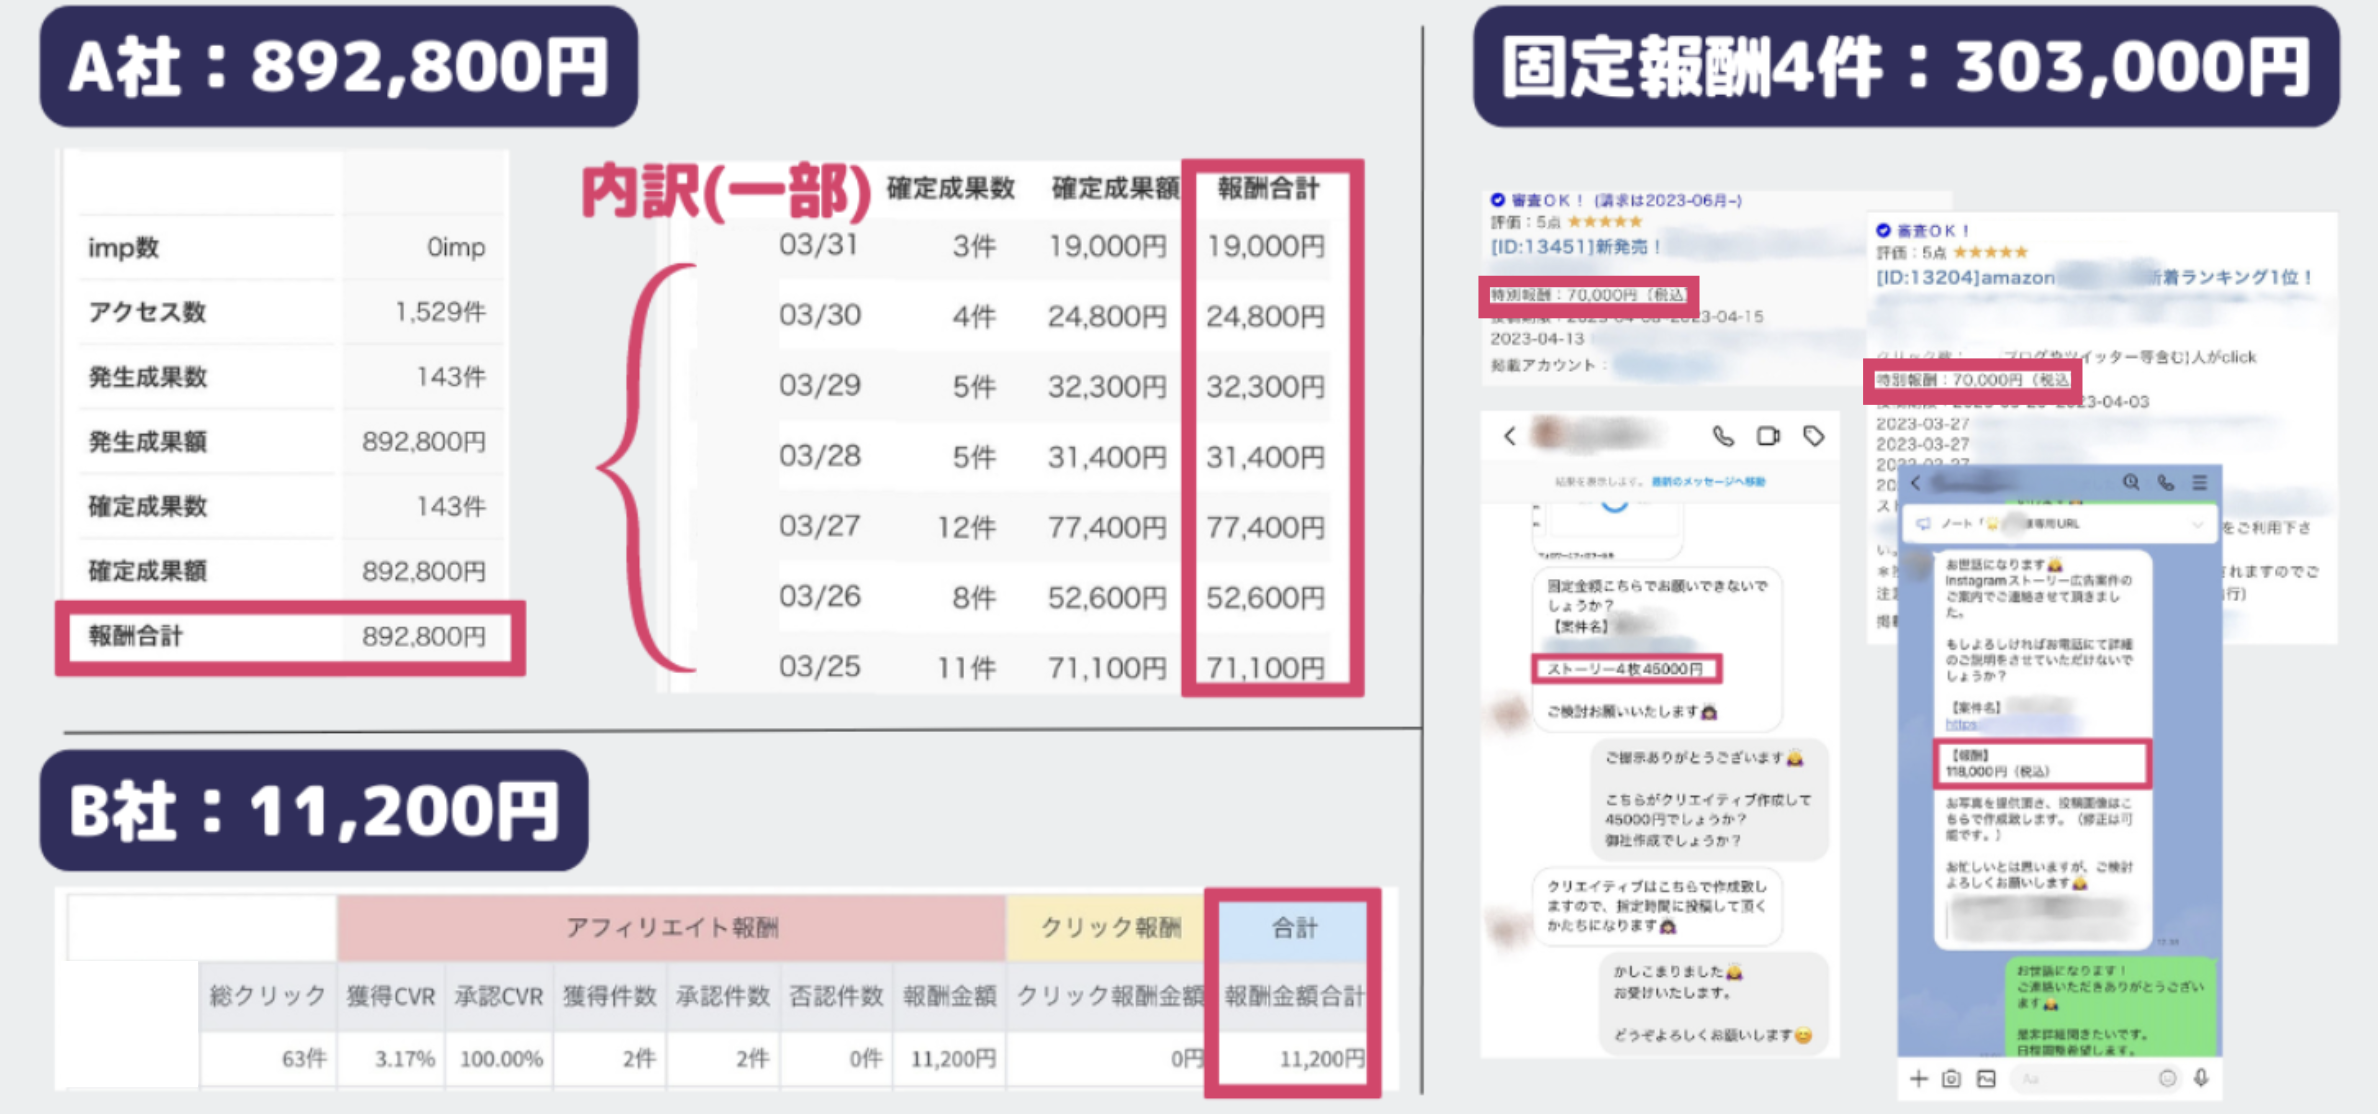Click the LINE message input field
This screenshot has height=1114, width=2378.
coord(2080,1079)
